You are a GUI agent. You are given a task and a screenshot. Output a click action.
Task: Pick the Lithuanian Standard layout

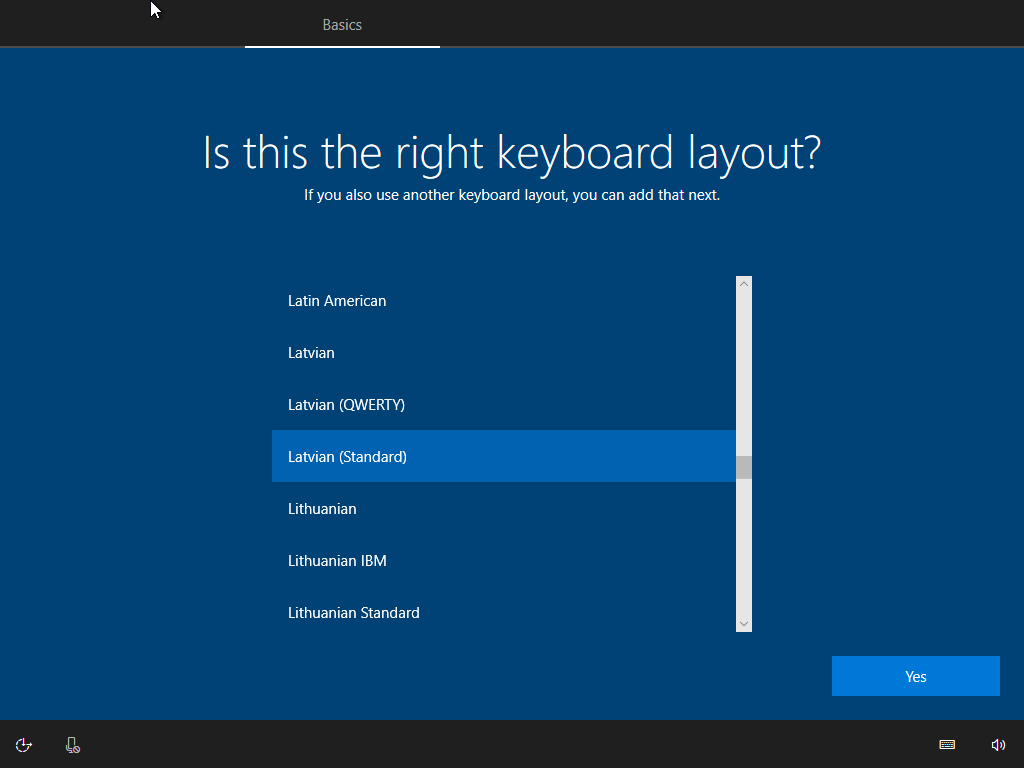coord(353,613)
